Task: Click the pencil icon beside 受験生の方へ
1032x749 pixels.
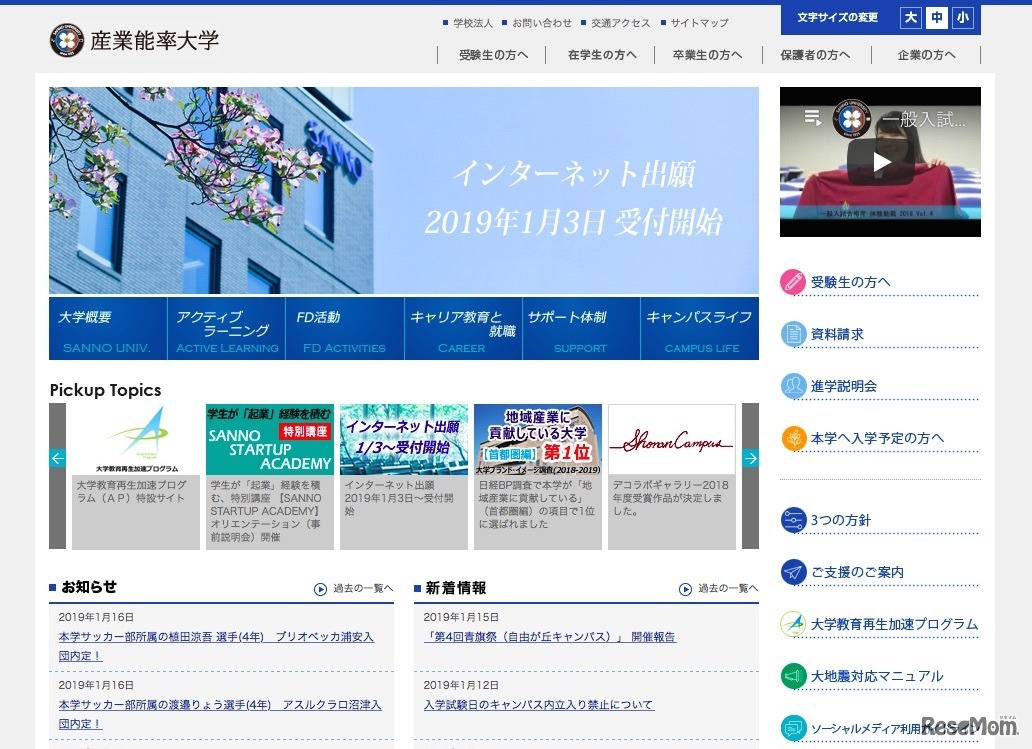Action: point(792,283)
